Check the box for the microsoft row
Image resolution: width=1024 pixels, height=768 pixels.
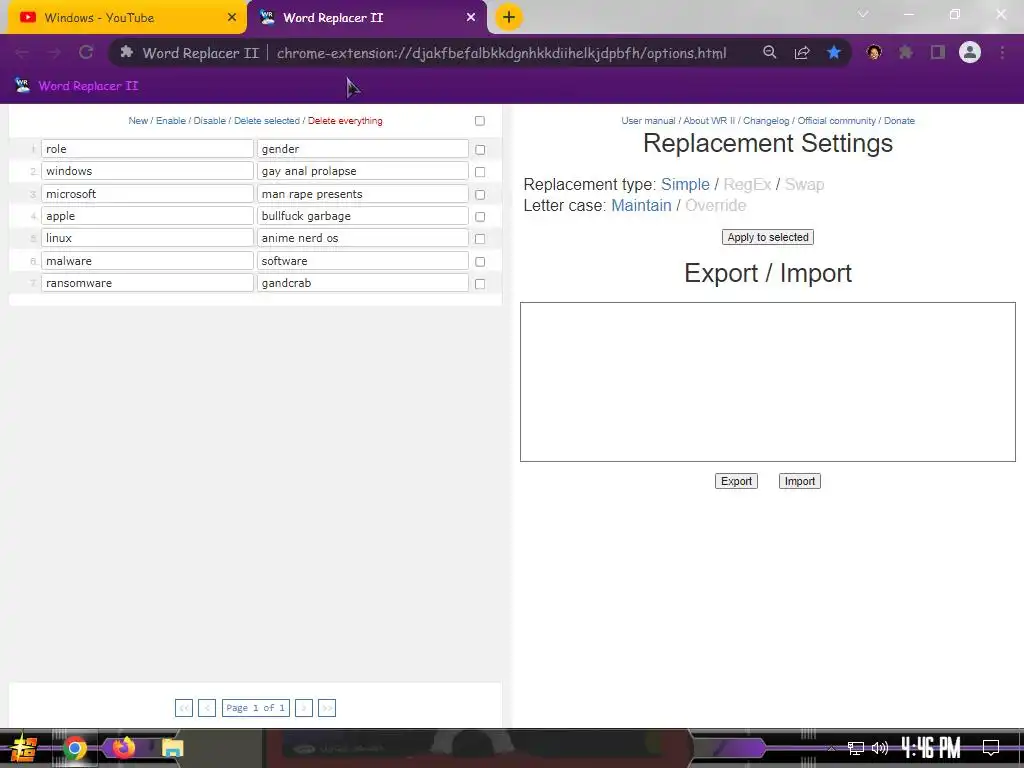(480, 195)
